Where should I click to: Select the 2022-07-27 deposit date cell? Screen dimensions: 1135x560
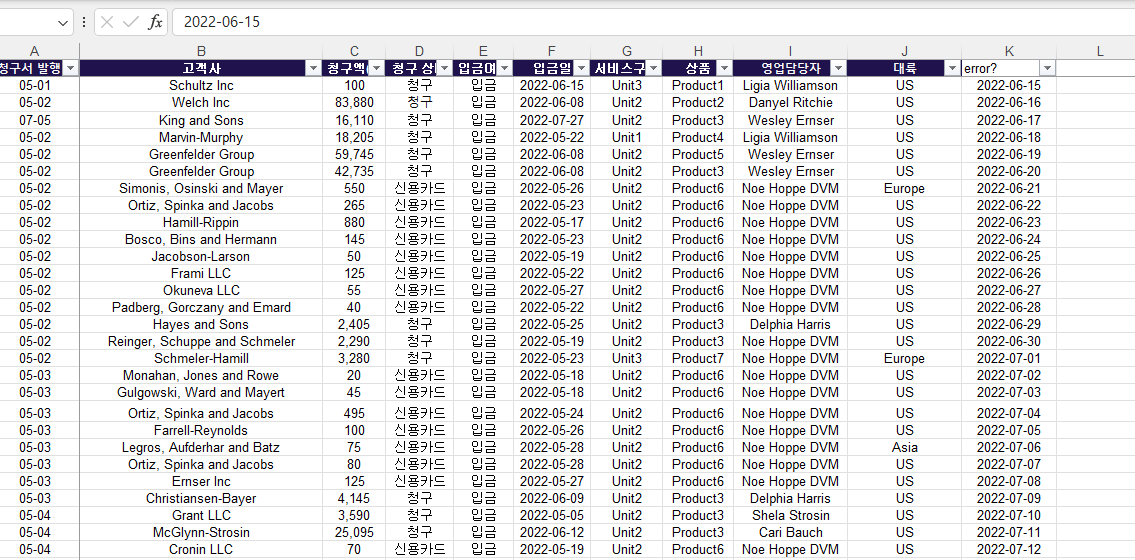coord(552,120)
